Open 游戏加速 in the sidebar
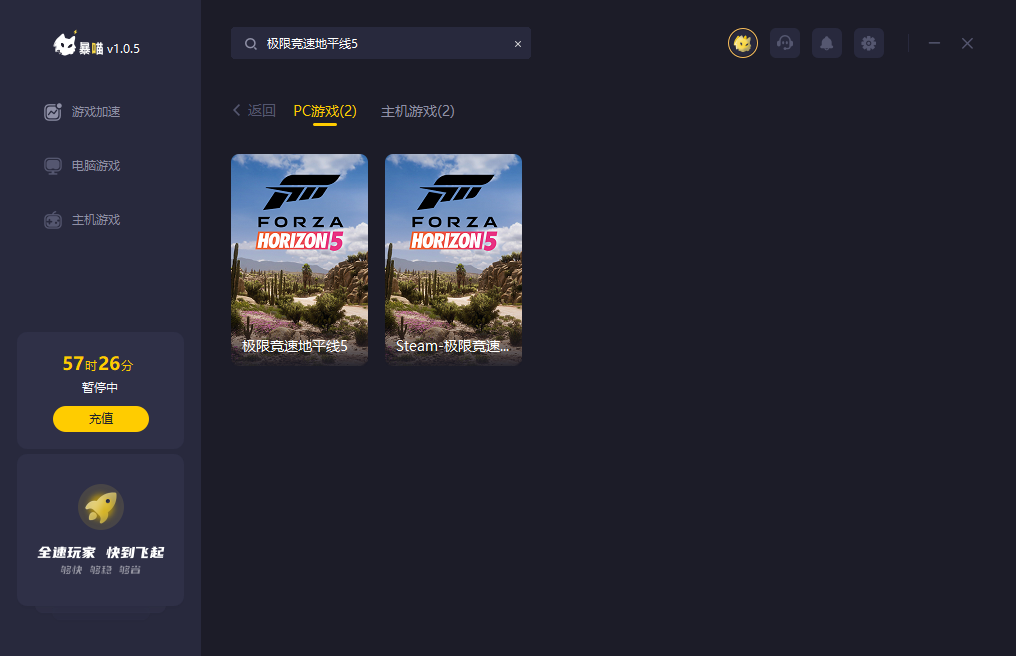1016x656 pixels. (x=82, y=112)
